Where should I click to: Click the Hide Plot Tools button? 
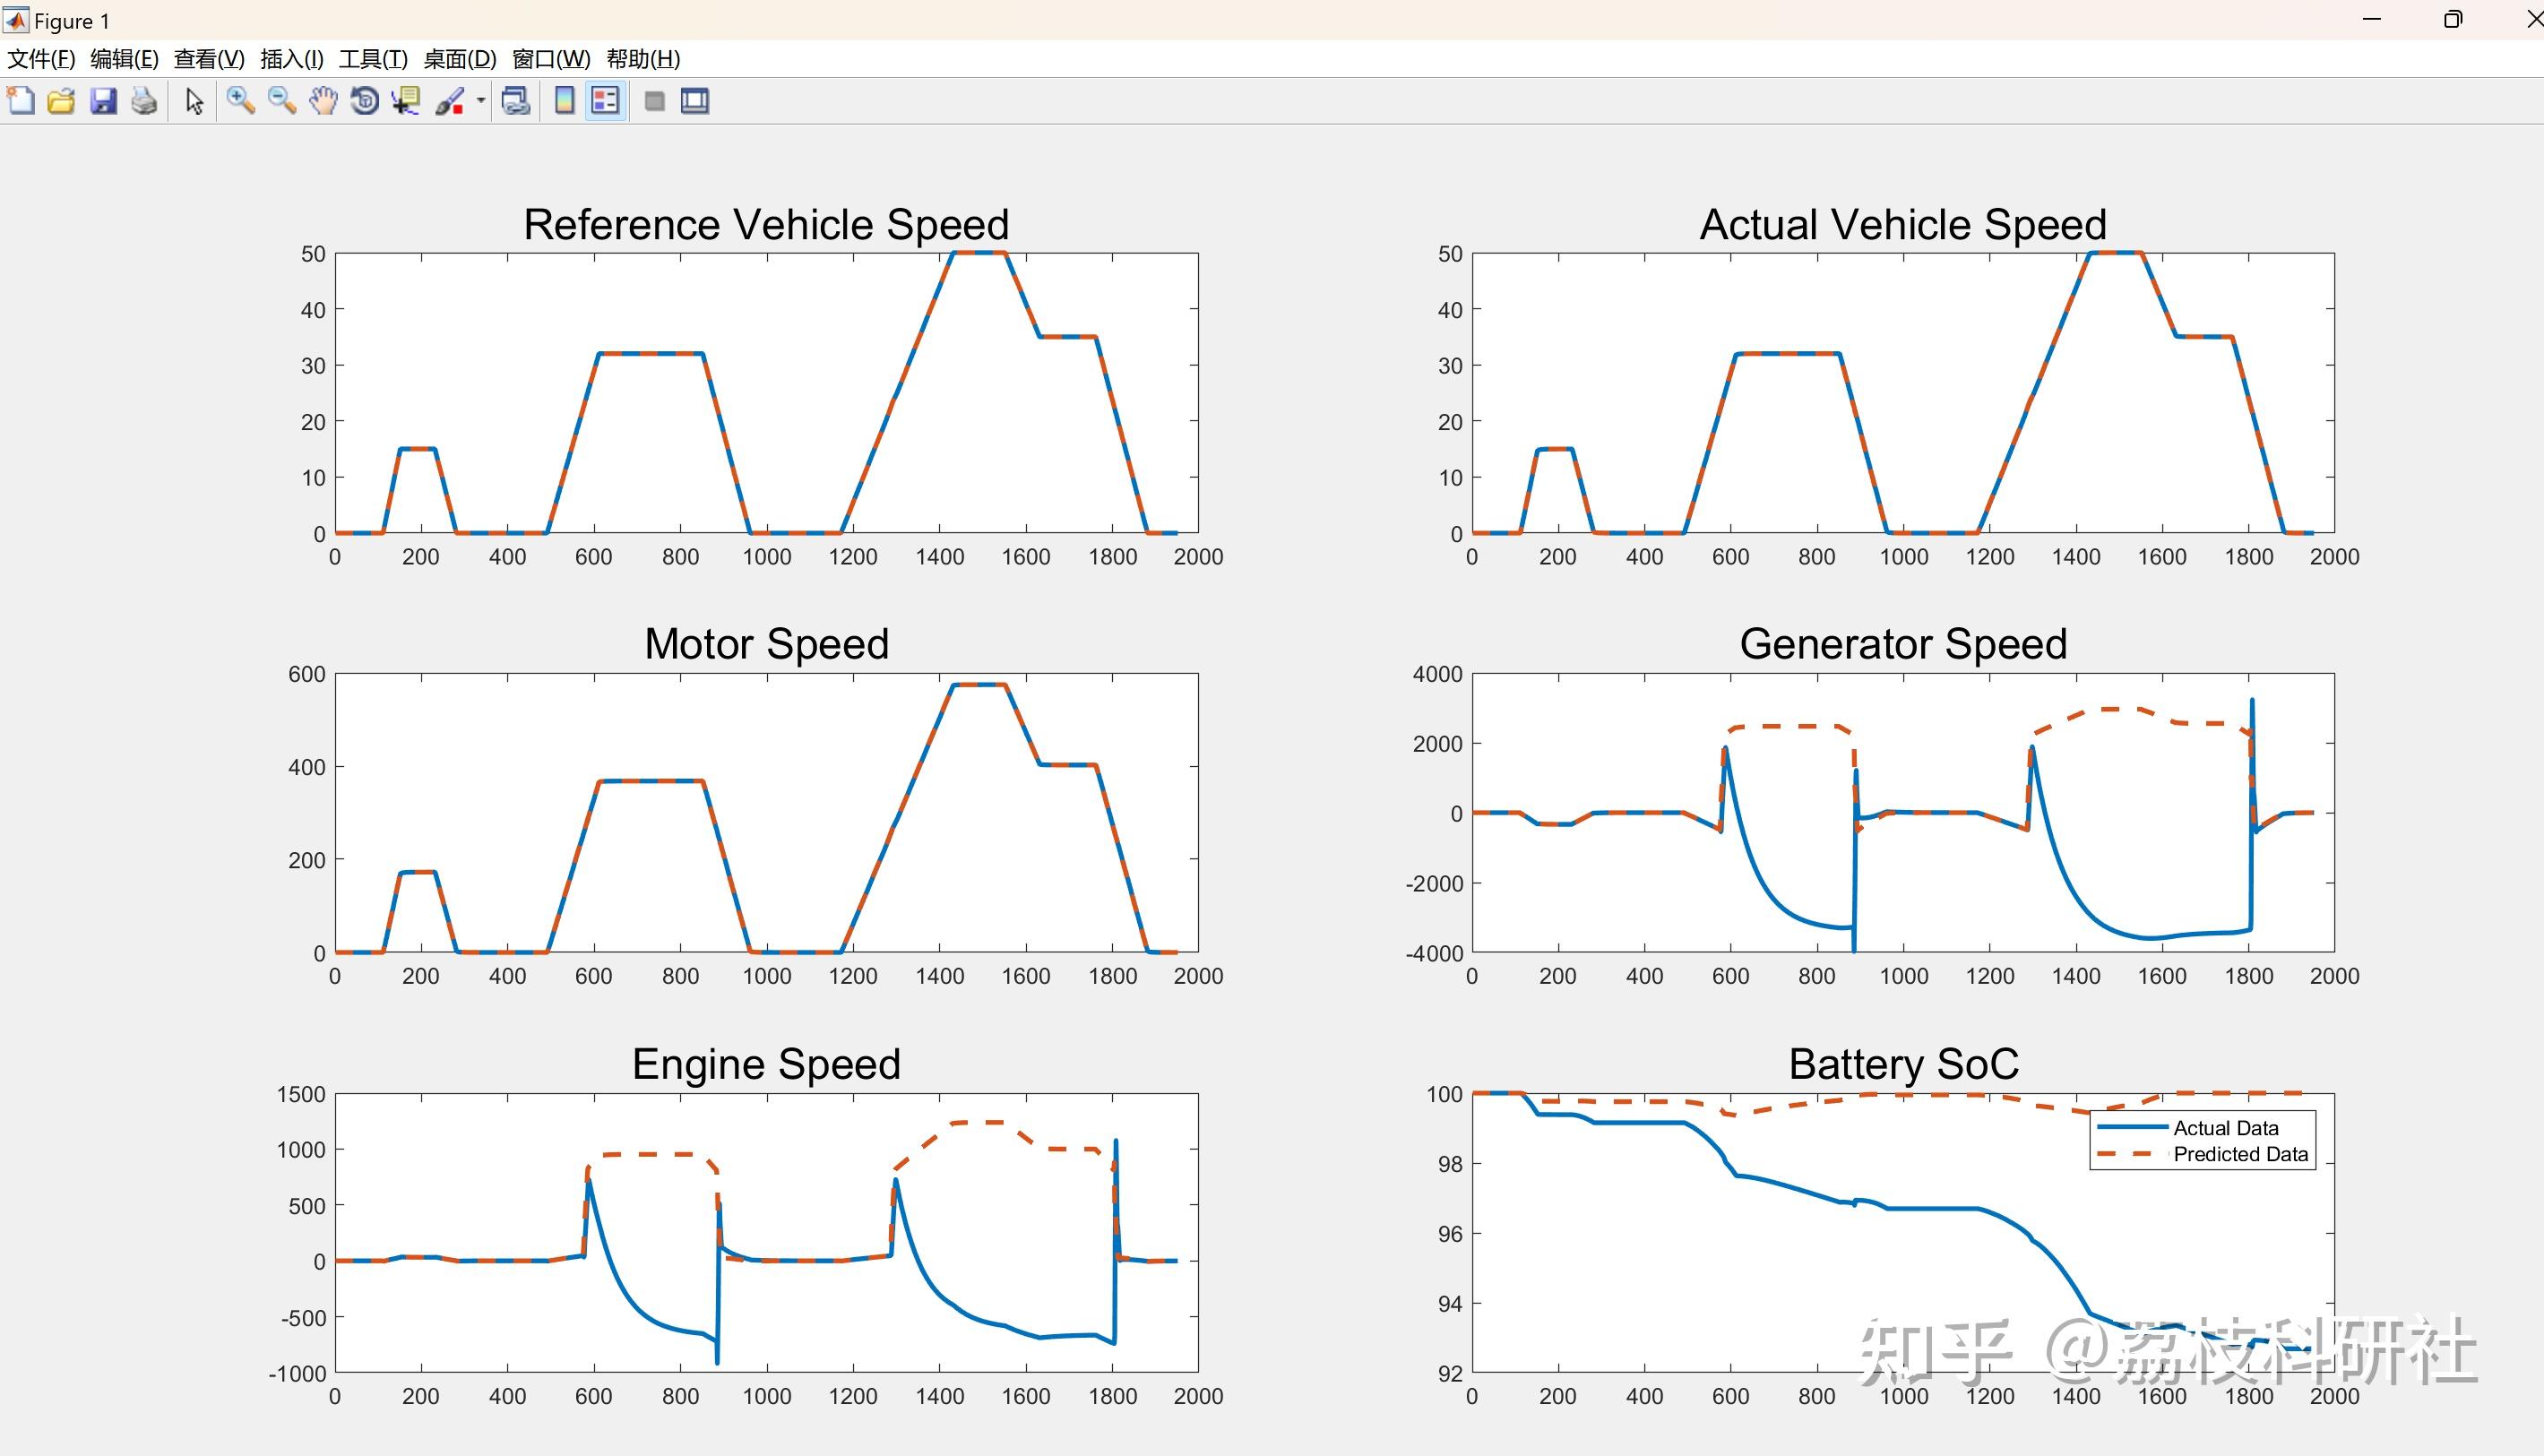coord(655,101)
